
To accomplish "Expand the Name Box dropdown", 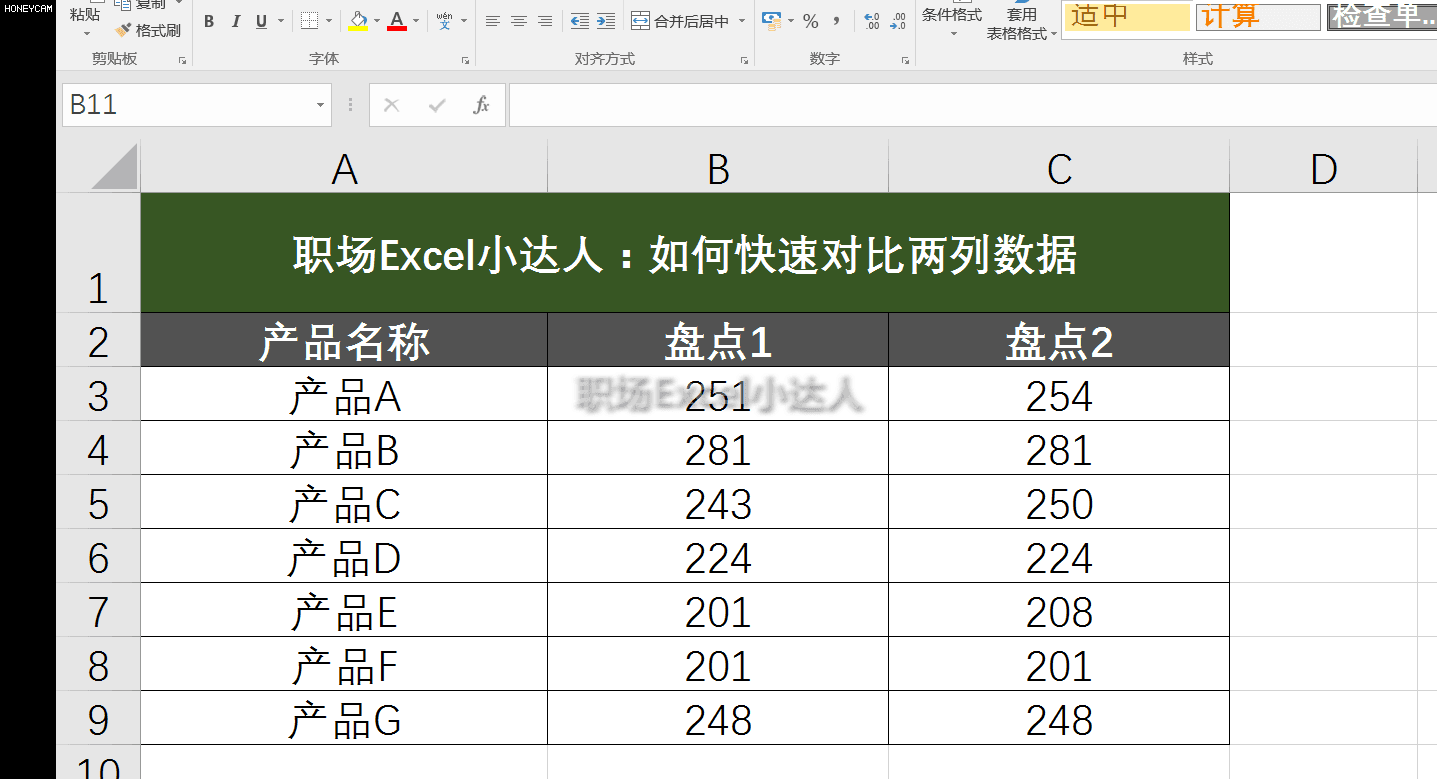I will tap(320, 105).
